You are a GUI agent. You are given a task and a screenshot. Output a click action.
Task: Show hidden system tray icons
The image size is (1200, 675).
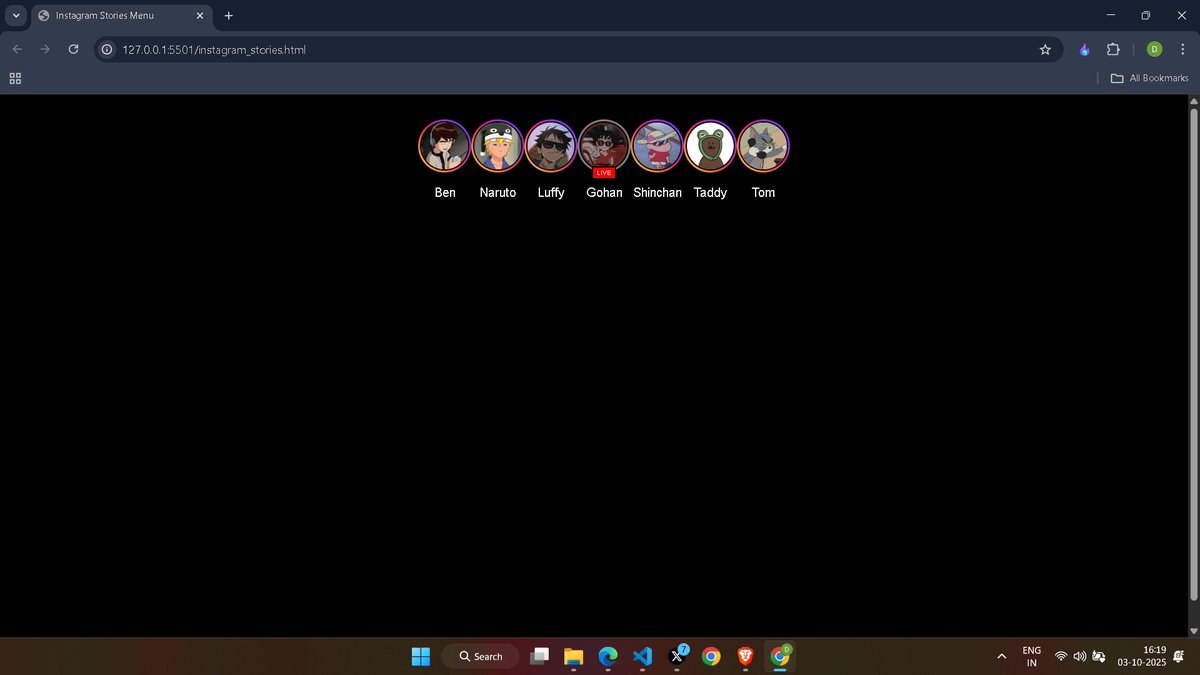point(1002,656)
